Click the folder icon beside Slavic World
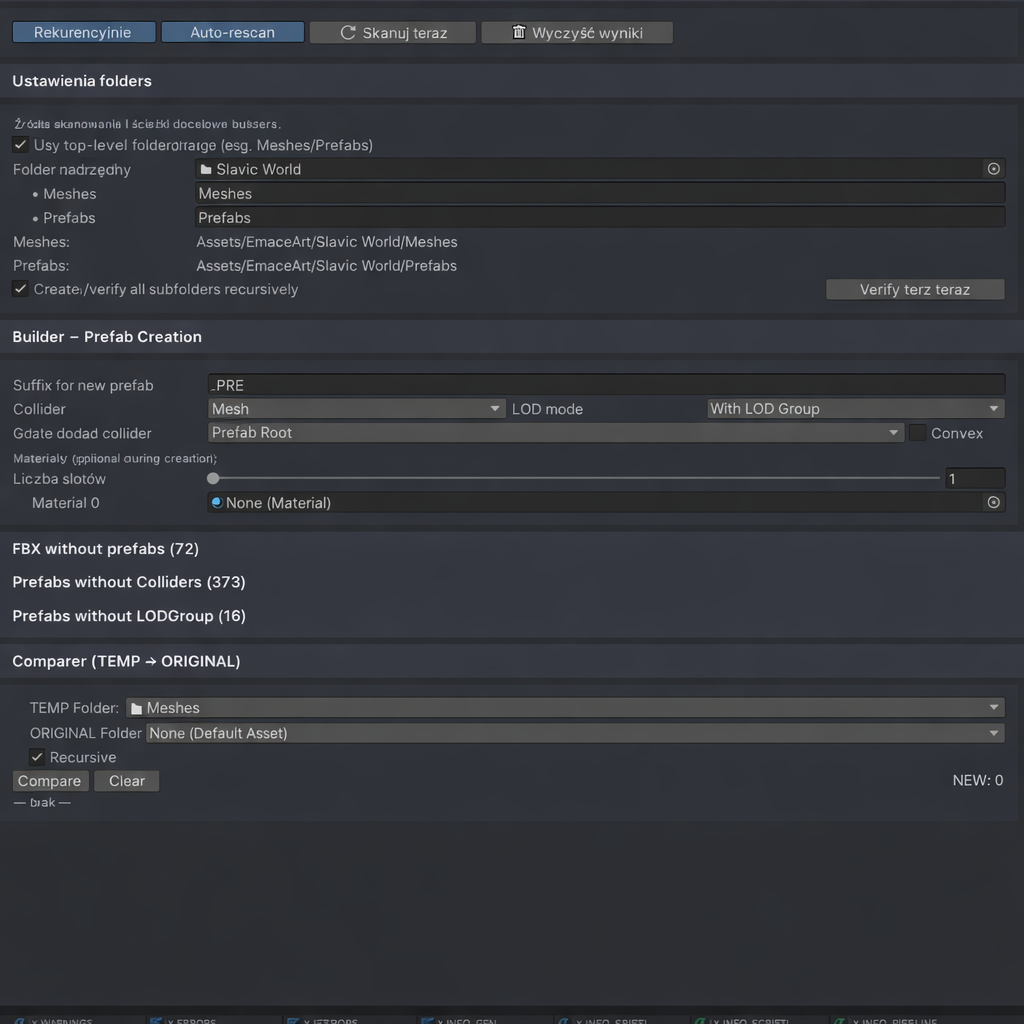 206,170
